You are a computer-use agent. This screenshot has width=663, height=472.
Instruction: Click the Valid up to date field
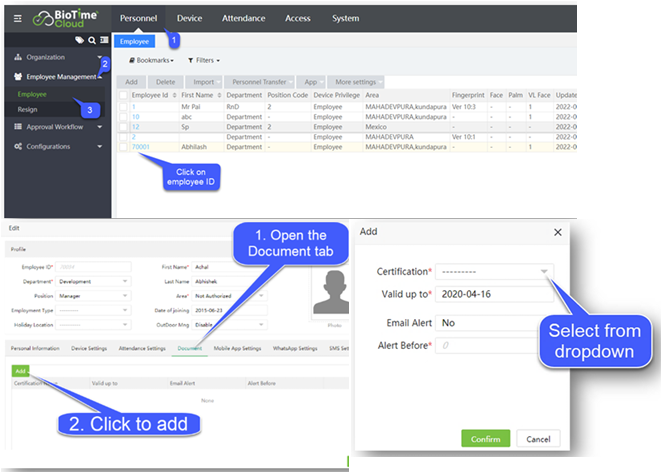494,294
